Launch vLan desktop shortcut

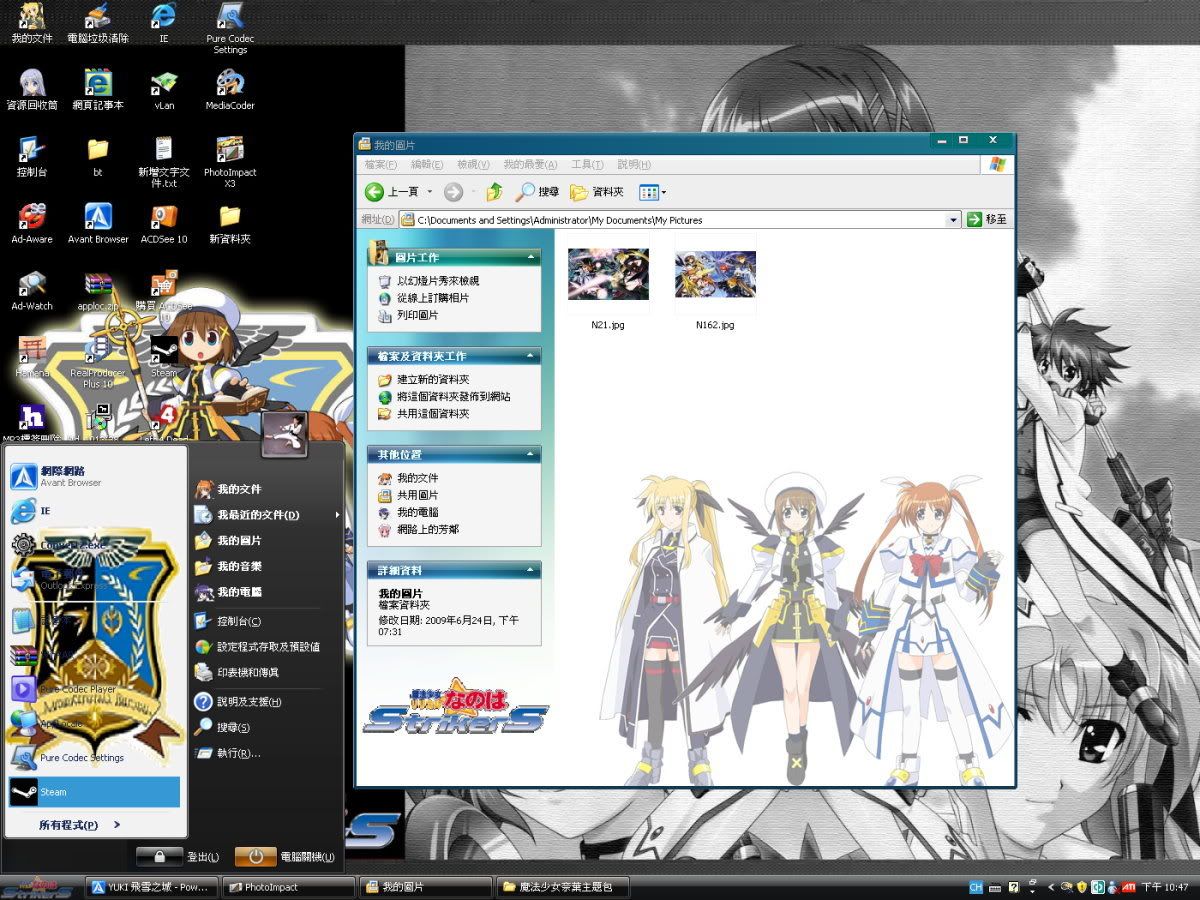click(164, 90)
